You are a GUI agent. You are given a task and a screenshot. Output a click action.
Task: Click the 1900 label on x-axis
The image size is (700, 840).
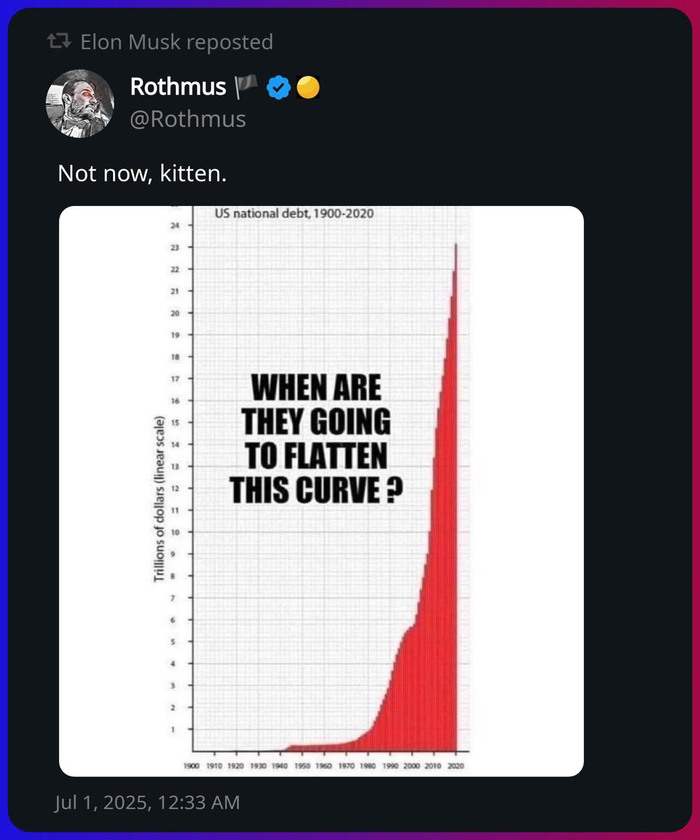pos(192,766)
